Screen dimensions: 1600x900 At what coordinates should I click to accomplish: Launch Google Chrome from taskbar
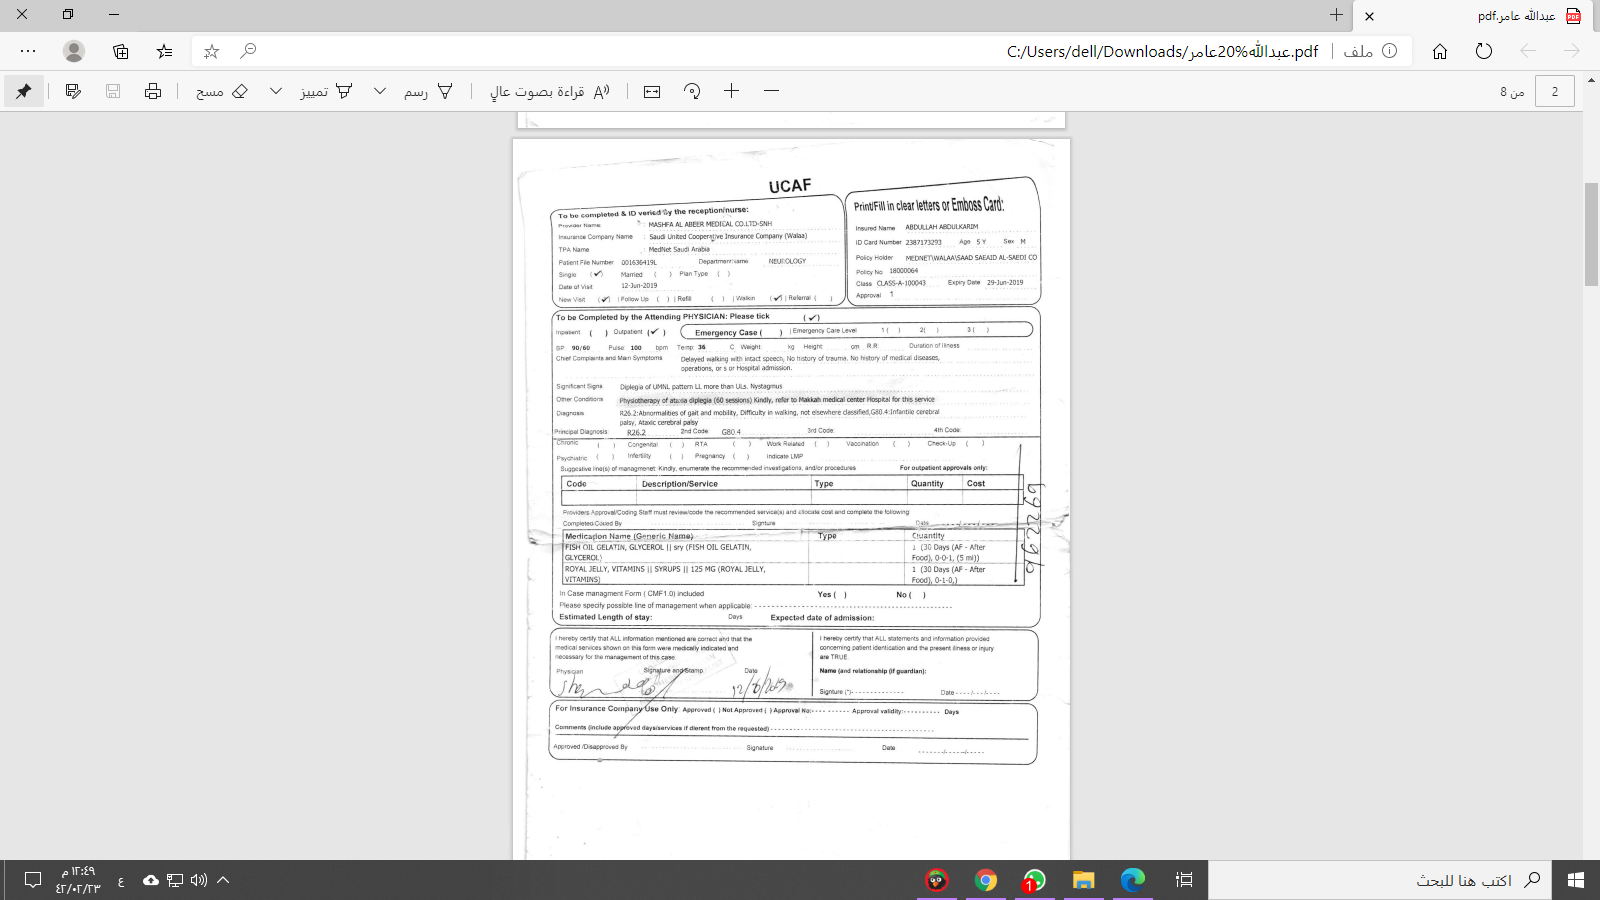click(x=986, y=880)
